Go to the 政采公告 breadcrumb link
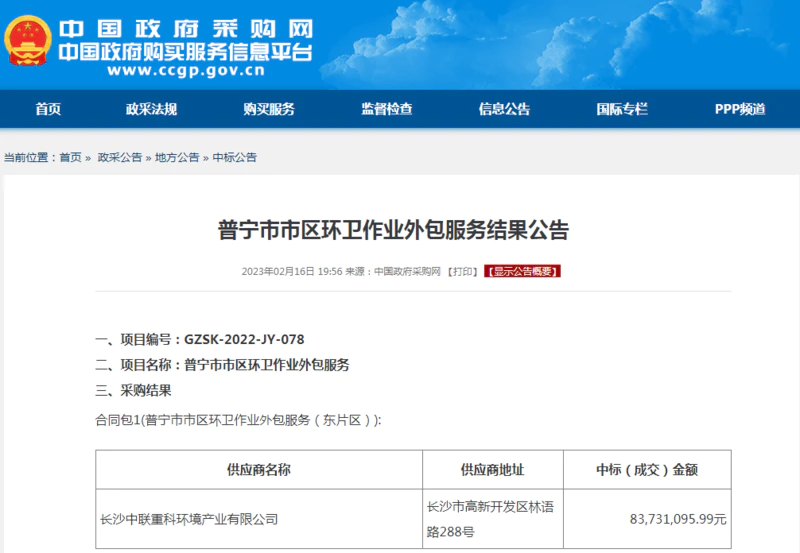Image resolution: width=800 pixels, height=553 pixels. (x=119, y=158)
